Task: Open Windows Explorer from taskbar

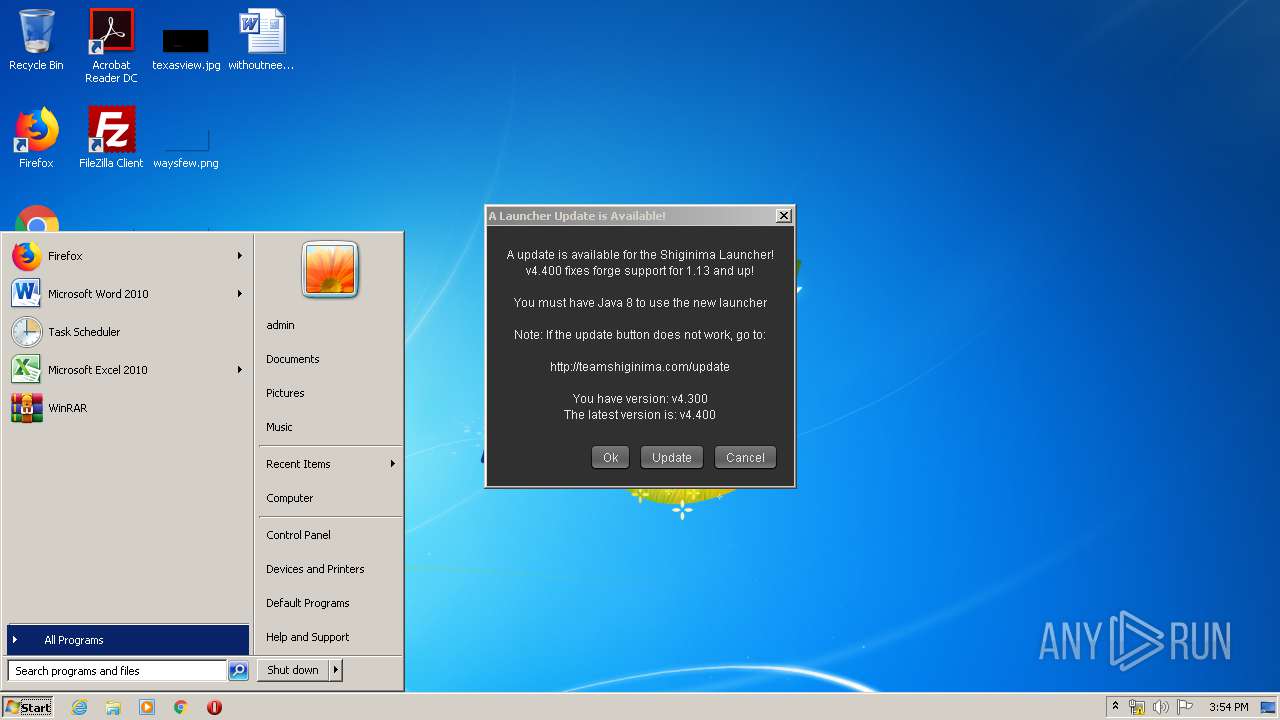Action: 113,707
